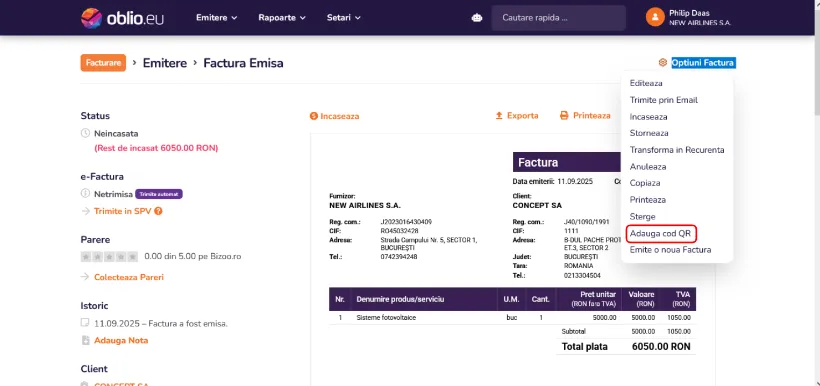The width and height of the screenshot is (820, 386).
Task: Click the user avatar icon
Action: tap(655, 17)
